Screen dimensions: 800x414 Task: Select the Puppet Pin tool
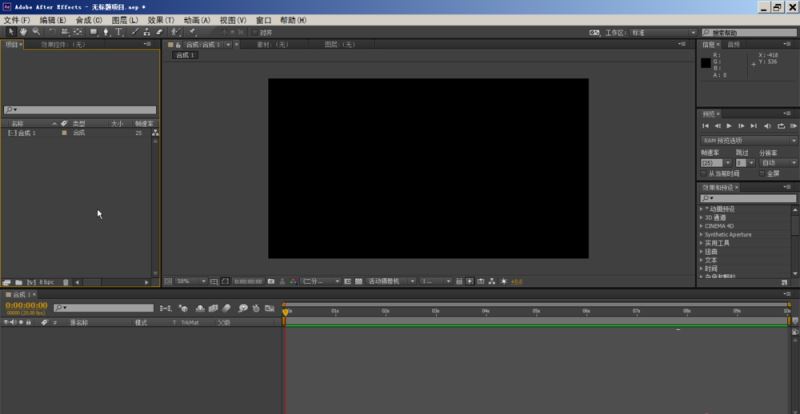pyautogui.click(x=192, y=32)
